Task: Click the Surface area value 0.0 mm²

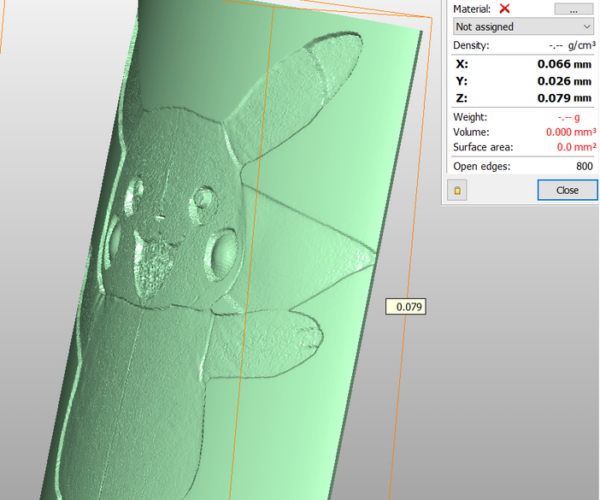Action: (x=576, y=147)
